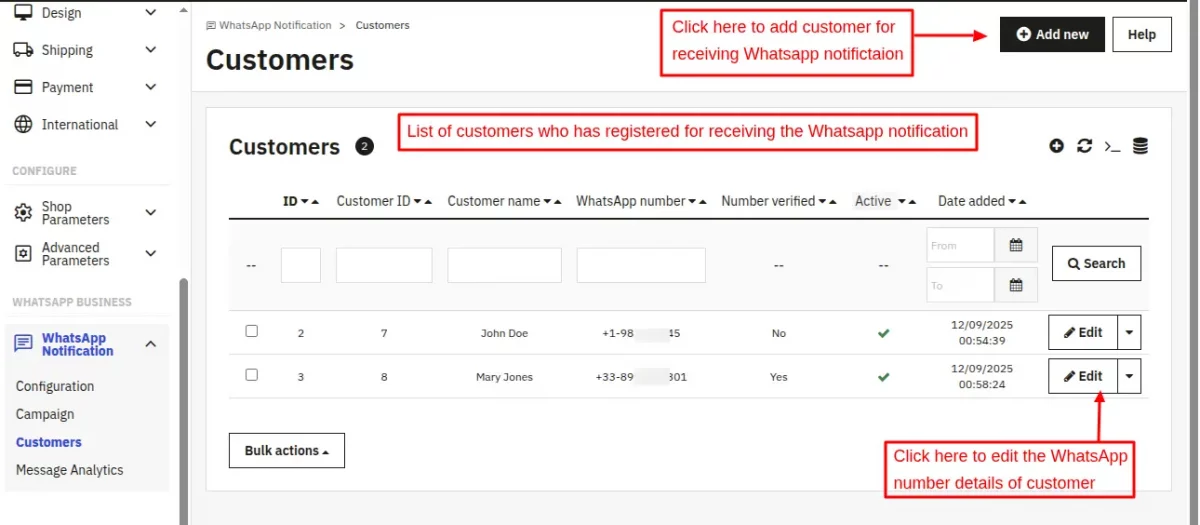Click the Shipping truck icon
The height and width of the screenshot is (525, 1200).
pos(23,50)
